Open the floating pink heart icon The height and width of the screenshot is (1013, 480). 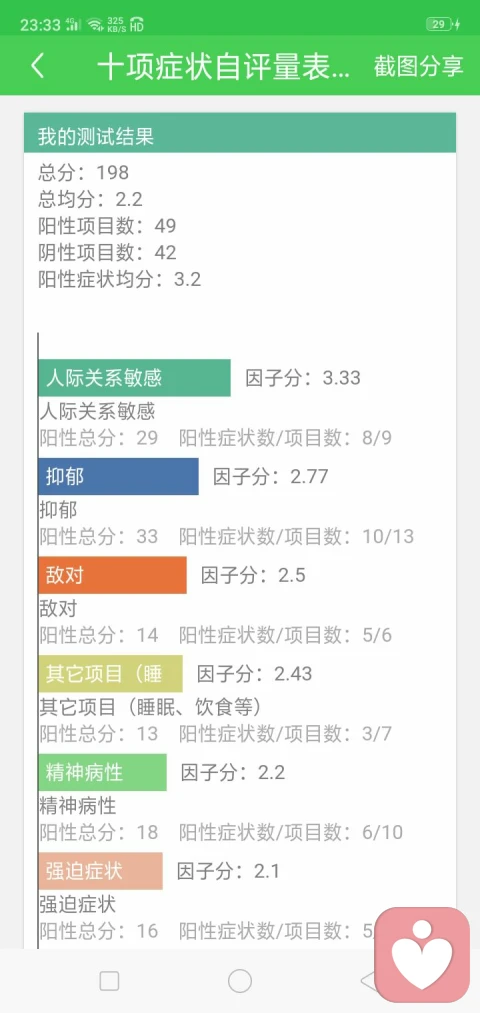tap(422, 955)
